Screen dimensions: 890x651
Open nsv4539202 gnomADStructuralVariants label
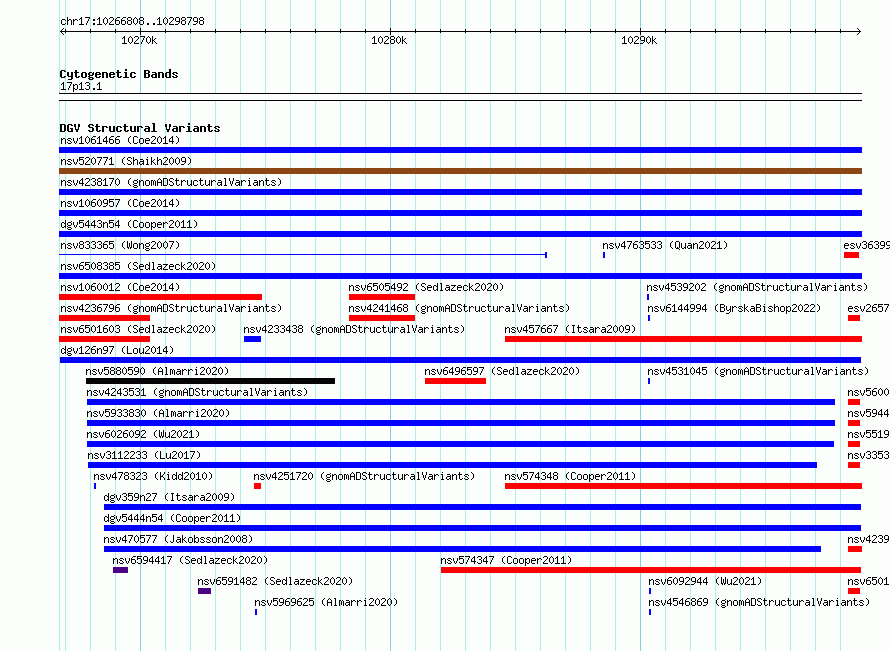(x=757, y=287)
